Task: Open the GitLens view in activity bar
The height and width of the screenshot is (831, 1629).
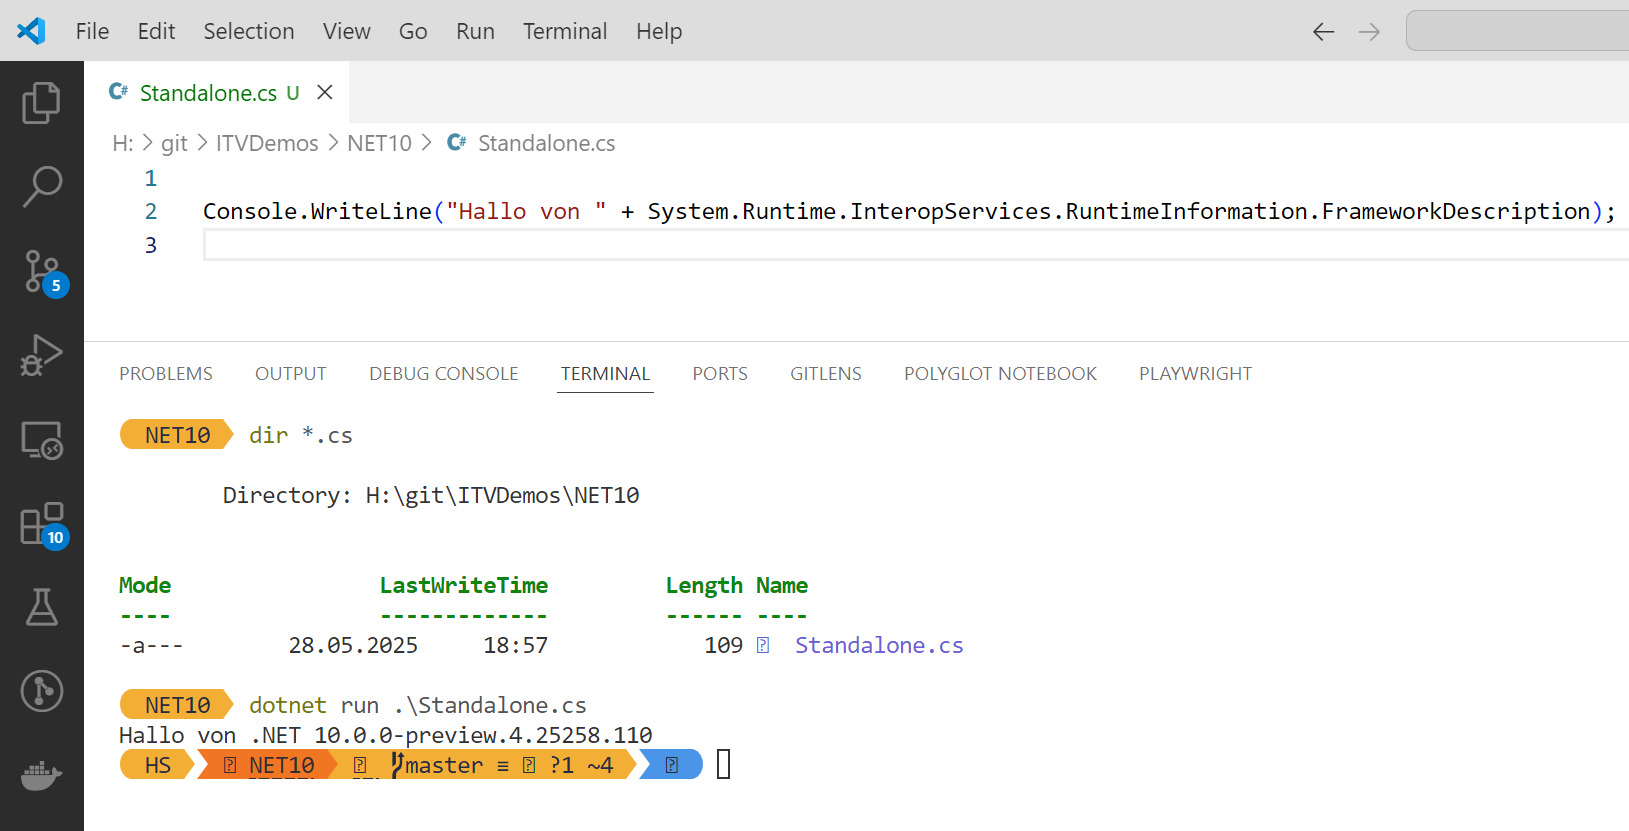Action: (x=41, y=691)
